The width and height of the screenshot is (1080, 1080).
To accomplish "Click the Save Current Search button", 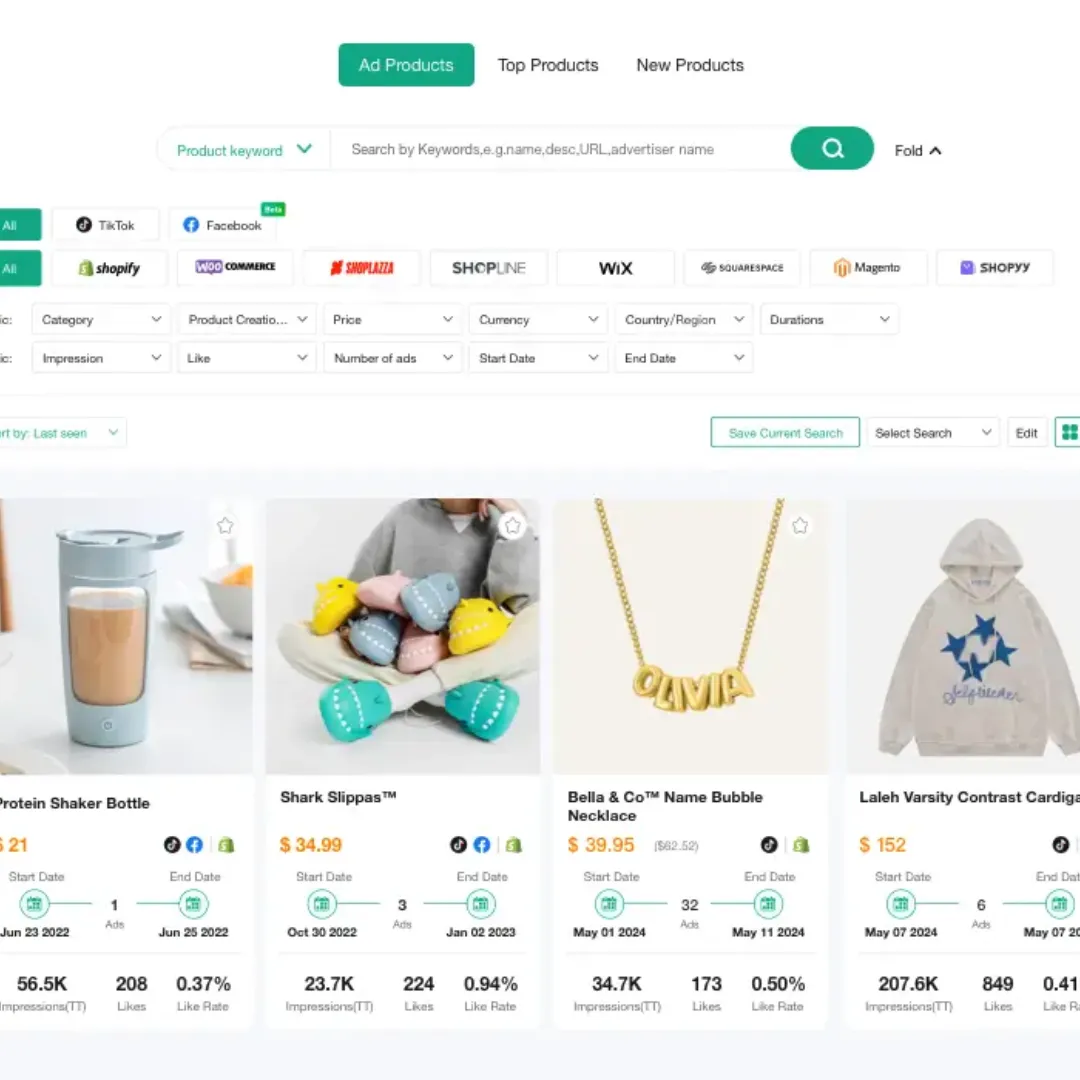I will [785, 433].
